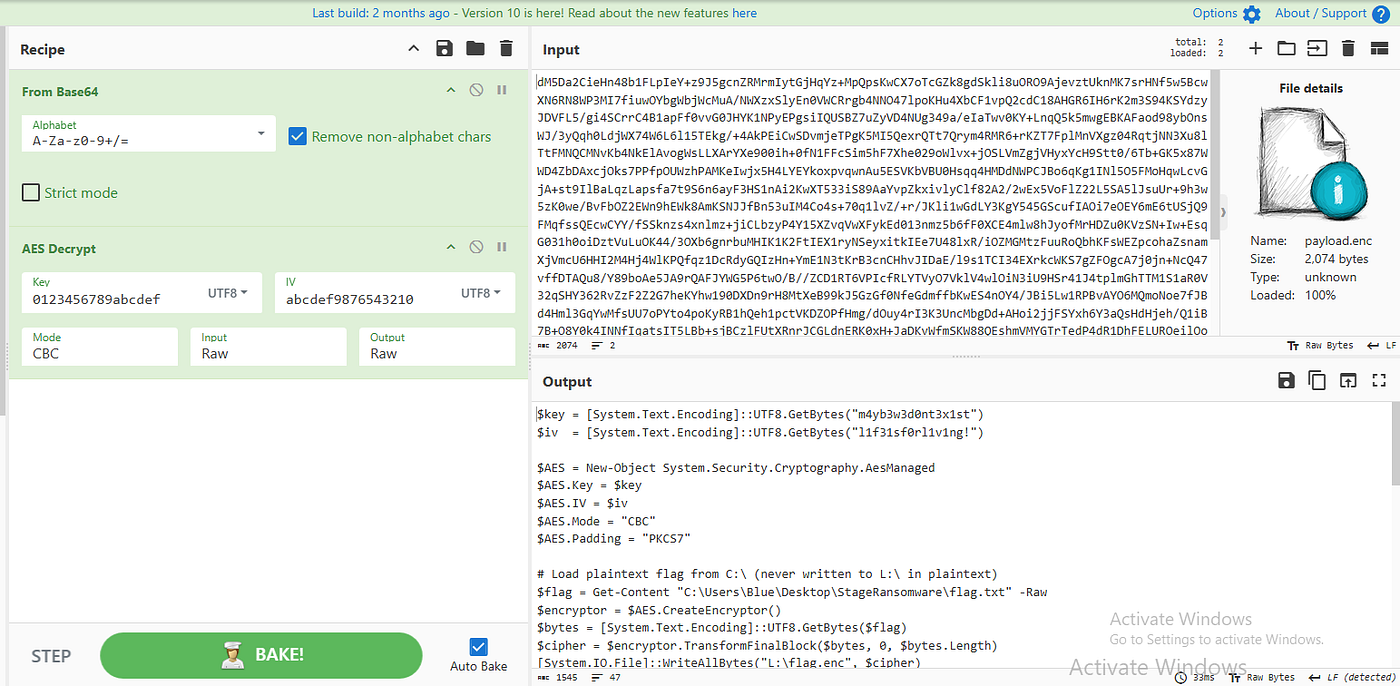Open IV encoding UTF8 dropdown

[x=481, y=293]
